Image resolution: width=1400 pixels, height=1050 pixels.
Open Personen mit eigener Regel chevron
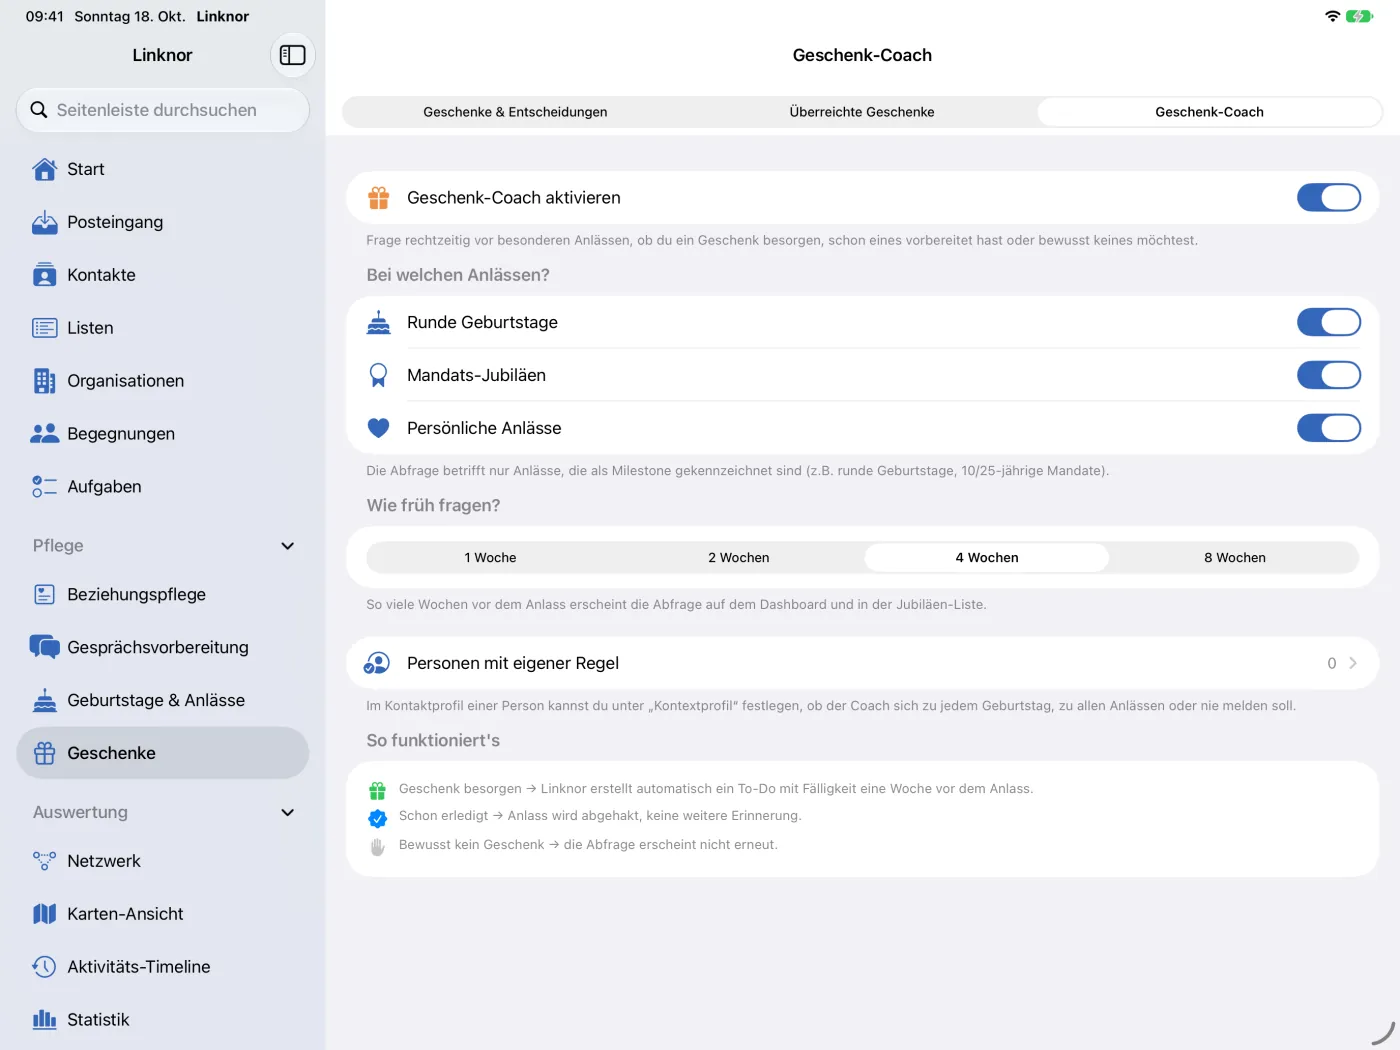coord(1353,663)
